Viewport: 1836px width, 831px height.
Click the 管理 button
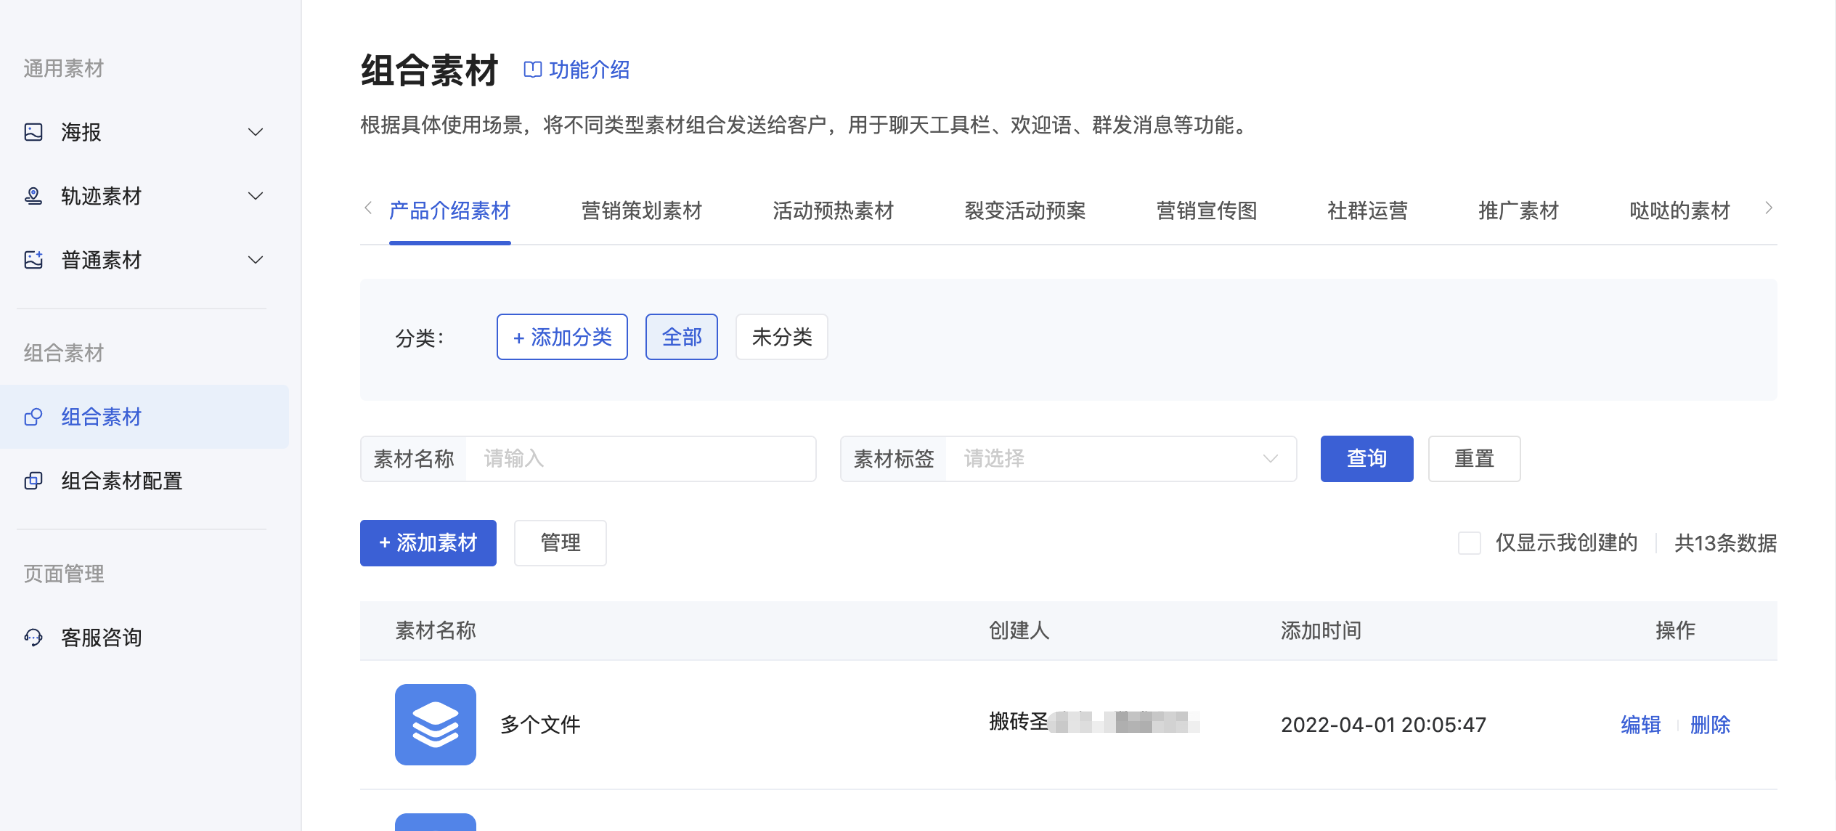click(560, 543)
